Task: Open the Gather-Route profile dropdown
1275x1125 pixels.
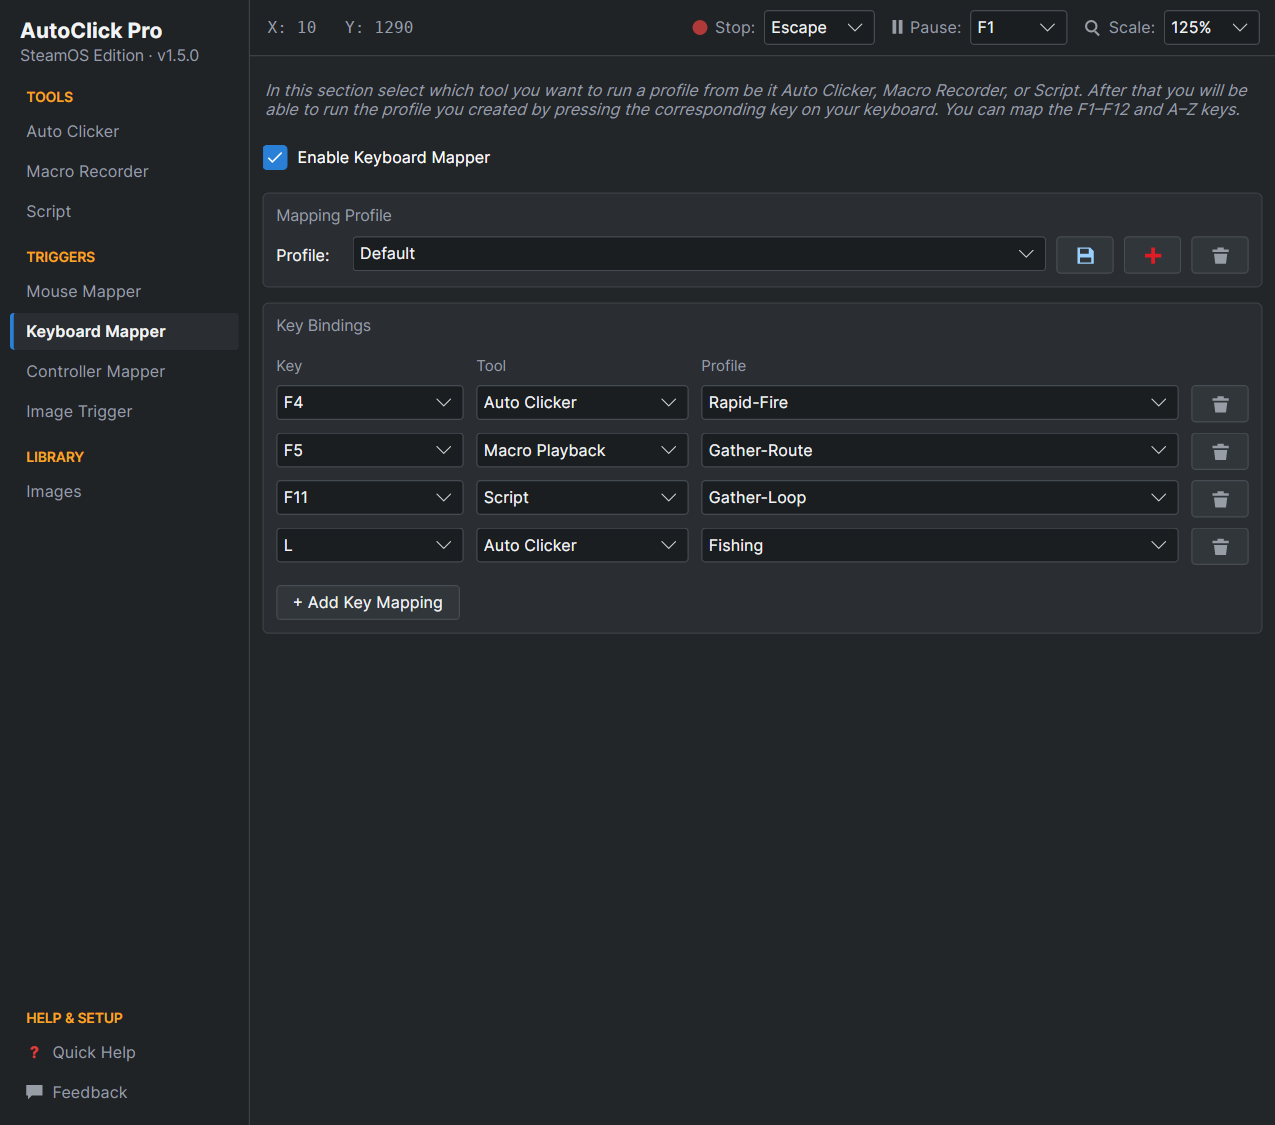Action: tap(939, 450)
